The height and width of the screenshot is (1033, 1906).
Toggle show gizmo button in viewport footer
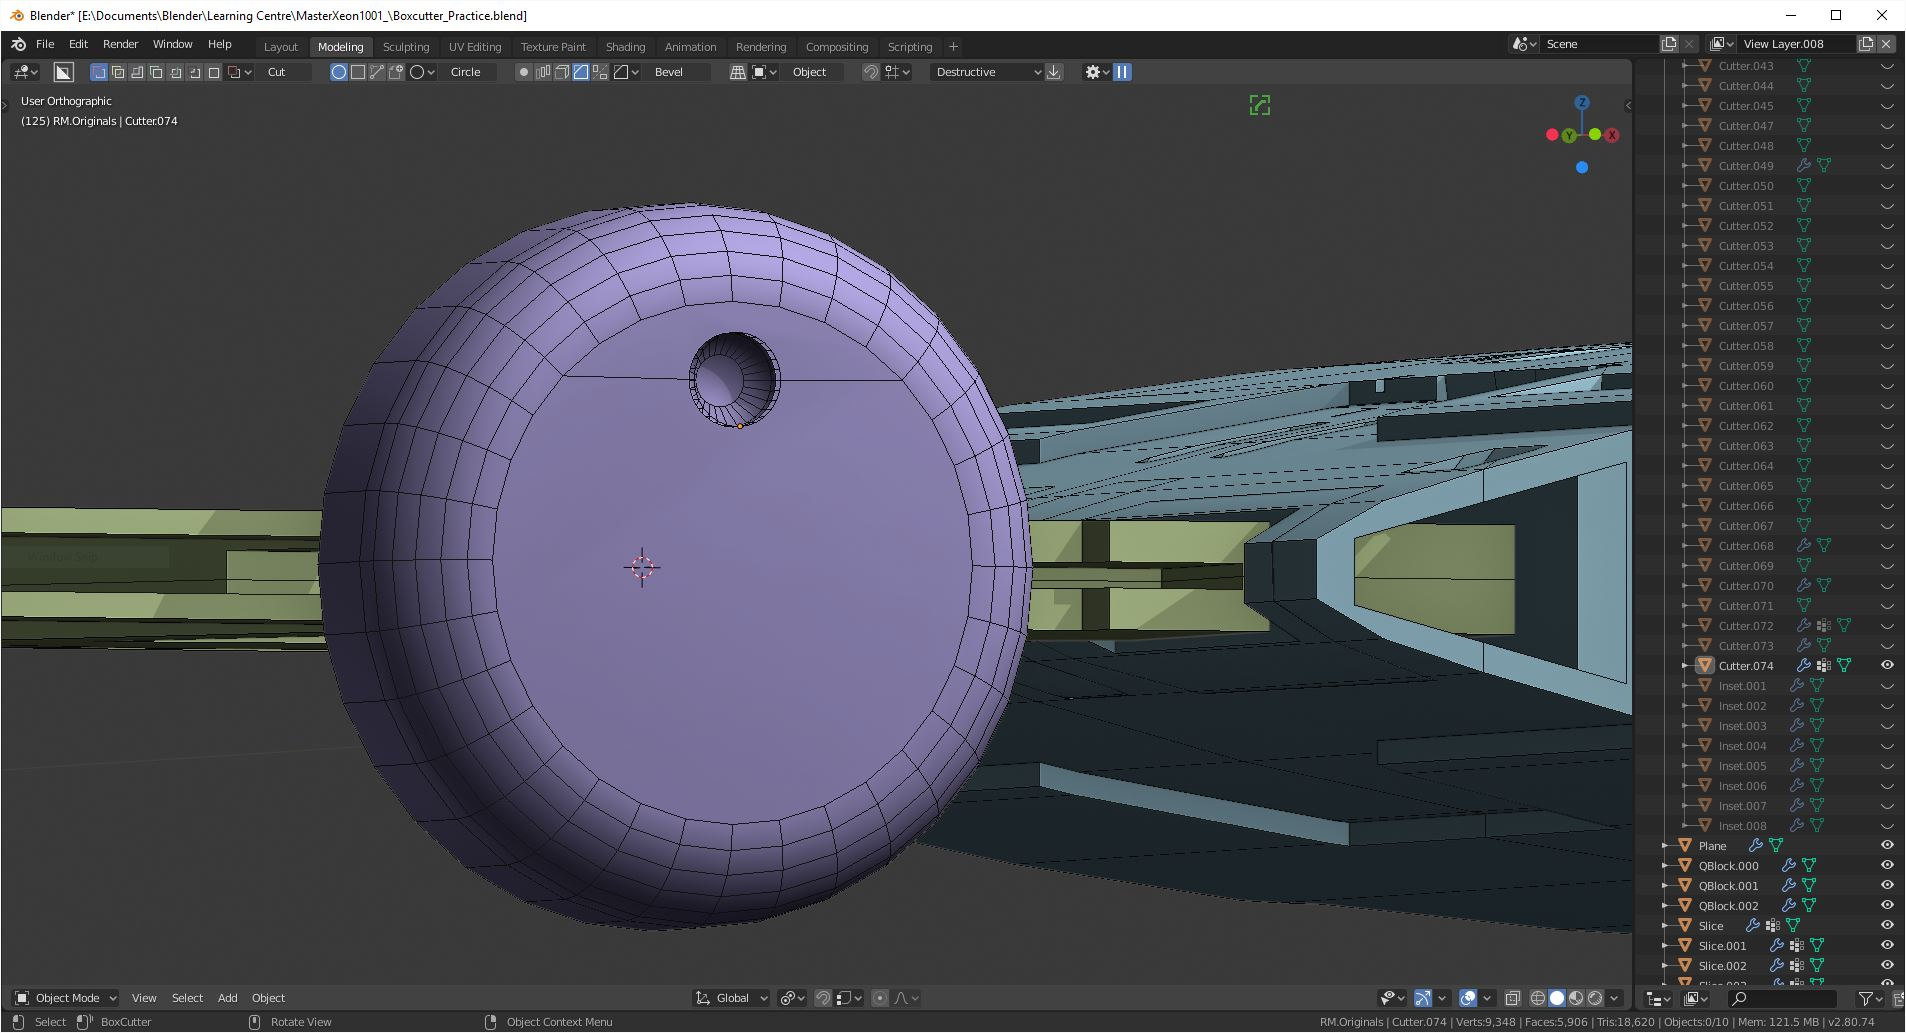click(x=1423, y=998)
